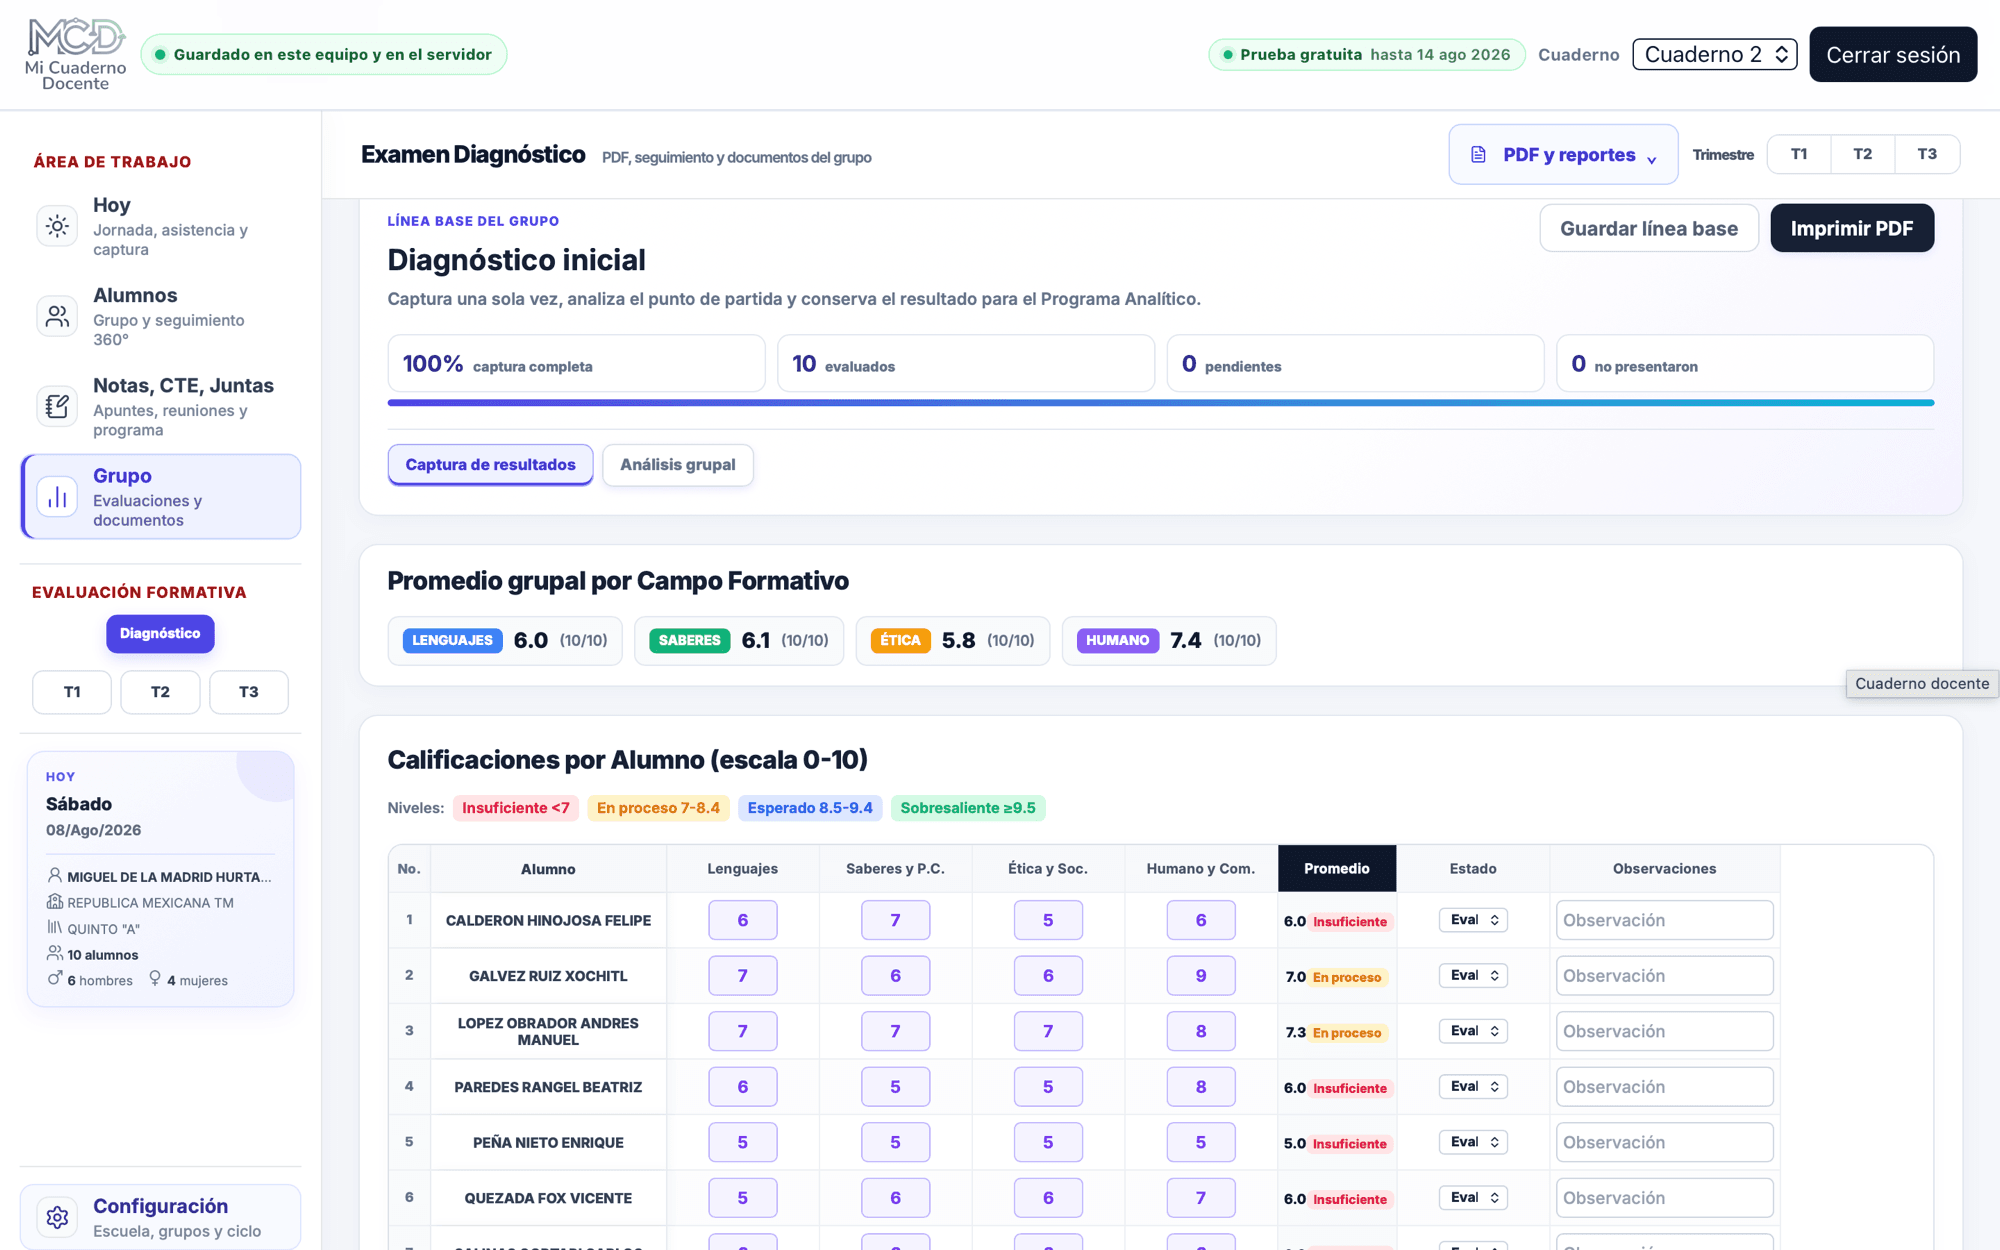This screenshot has height=1250, width=2000.
Task: Click the green saved status dot
Action: pyautogui.click(x=160, y=55)
